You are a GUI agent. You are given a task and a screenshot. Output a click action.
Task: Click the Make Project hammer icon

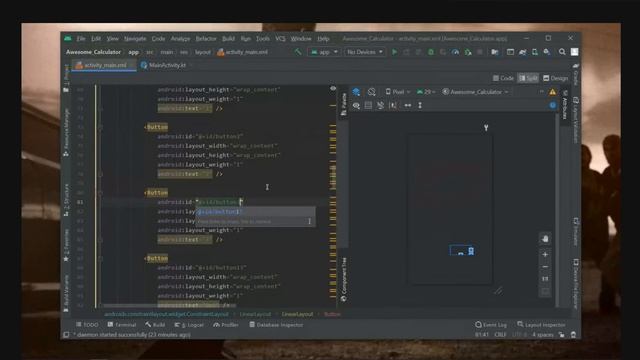click(x=298, y=52)
